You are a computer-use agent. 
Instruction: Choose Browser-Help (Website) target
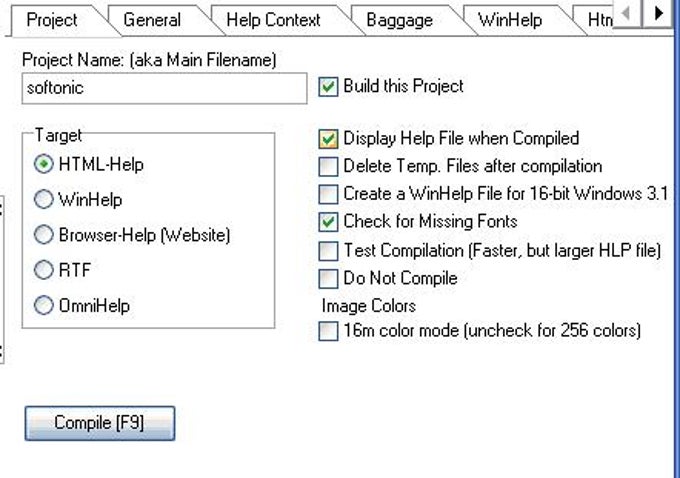pos(44,236)
